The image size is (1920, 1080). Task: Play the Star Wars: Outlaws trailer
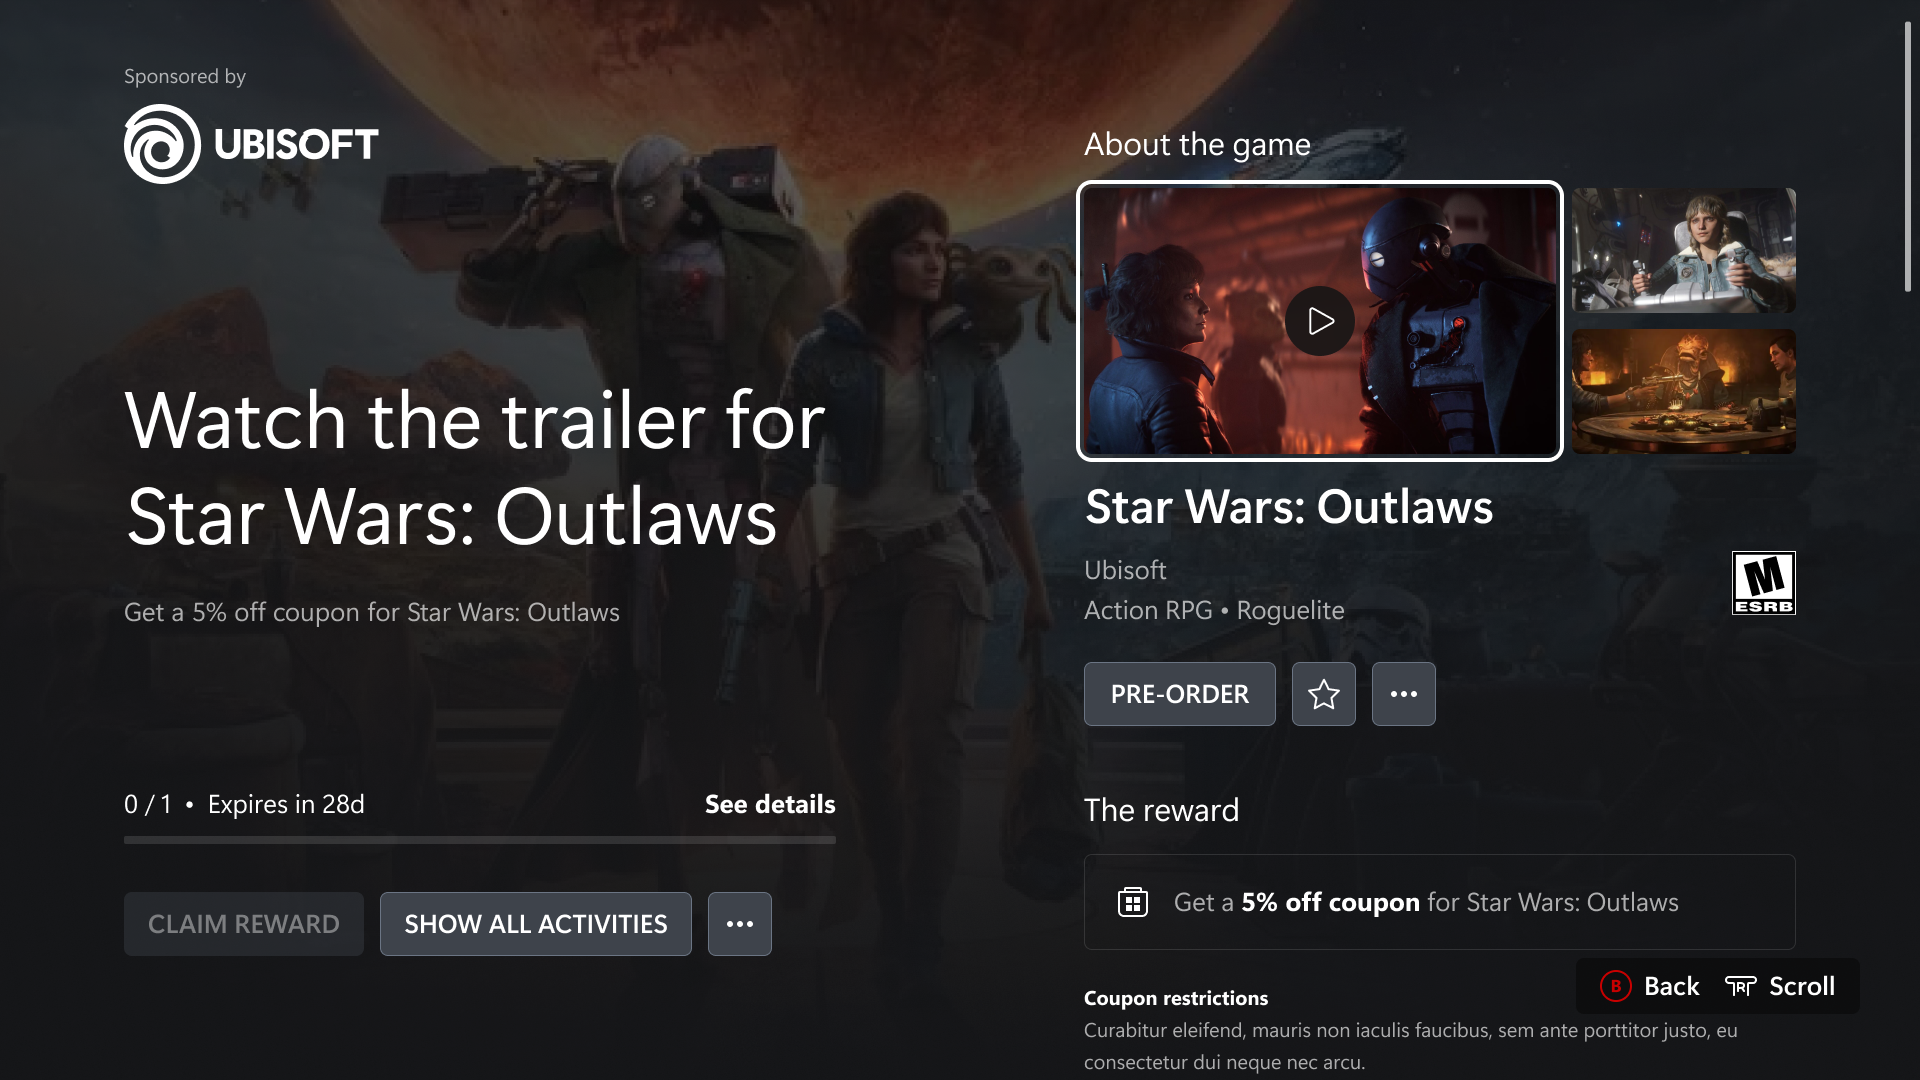1319,321
